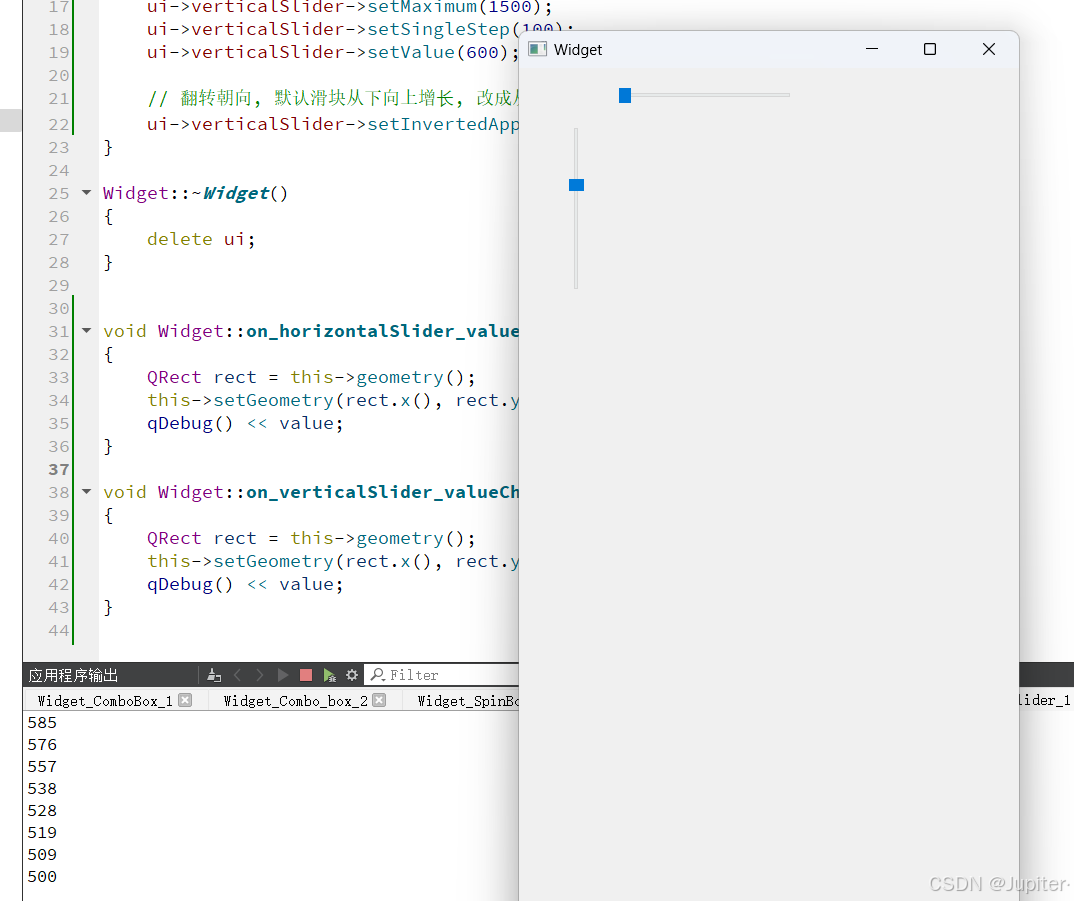Go to next output item arrow
The image size is (1074, 901).
260,675
